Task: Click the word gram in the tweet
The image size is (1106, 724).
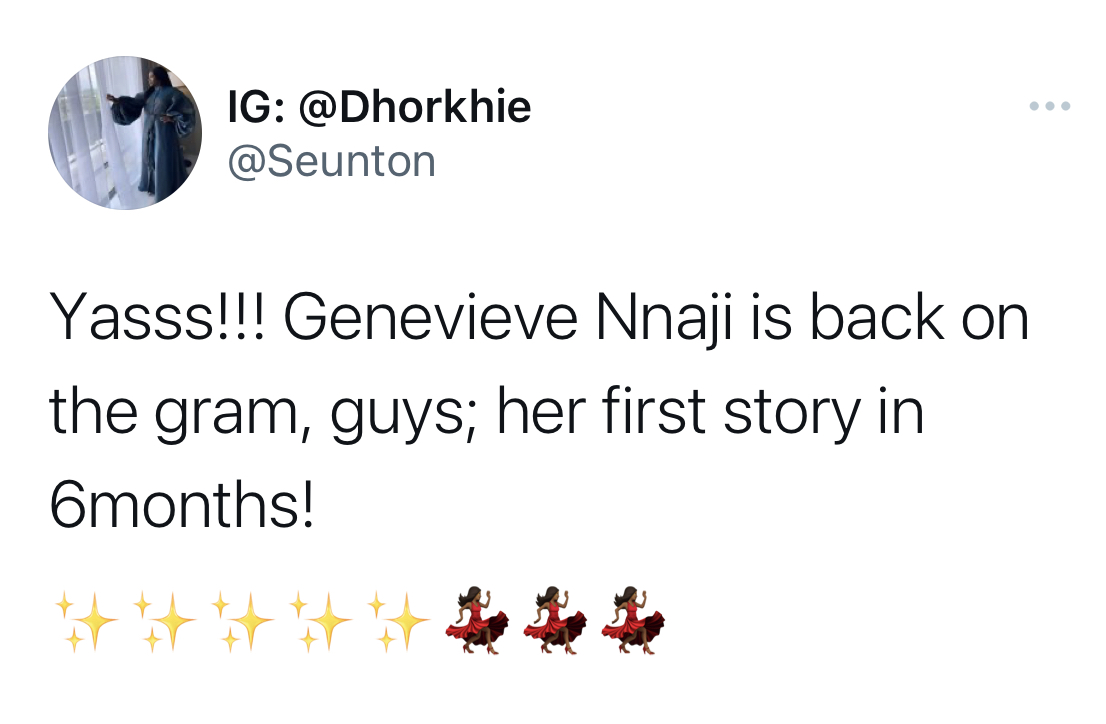Action: click(x=227, y=416)
